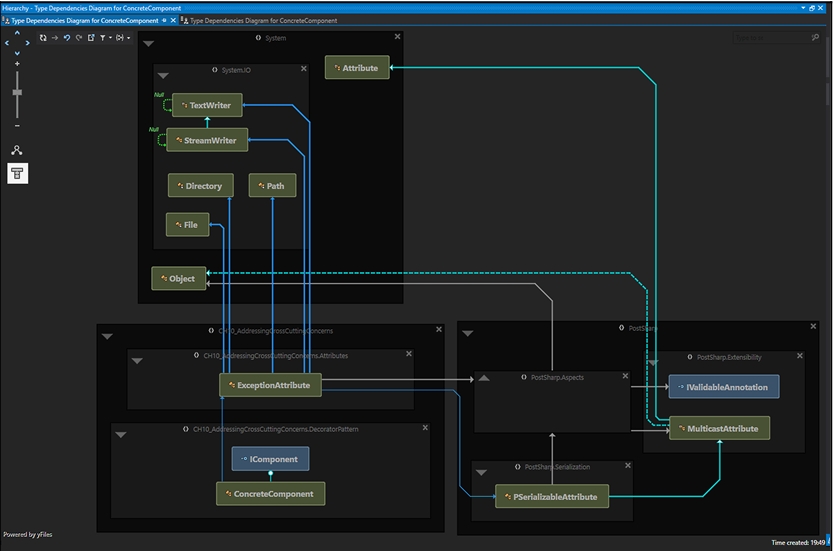835x551 pixels.
Task: Pan the diagram up with arrow
Action: coord(17,32)
